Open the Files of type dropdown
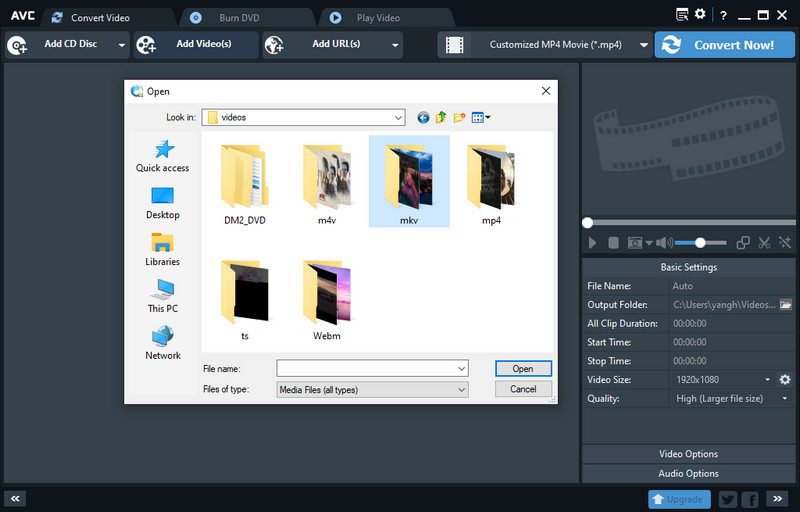The height and width of the screenshot is (512, 800). [372, 390]
